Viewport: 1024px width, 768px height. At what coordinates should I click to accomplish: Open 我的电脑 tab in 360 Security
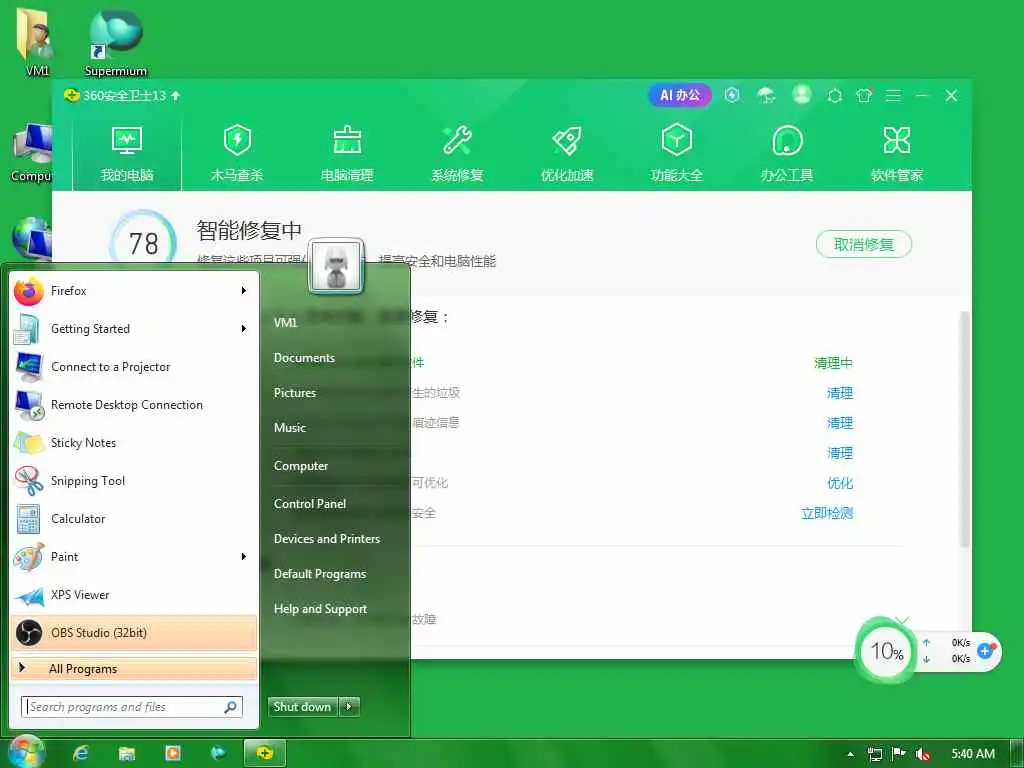click(127, 154)
